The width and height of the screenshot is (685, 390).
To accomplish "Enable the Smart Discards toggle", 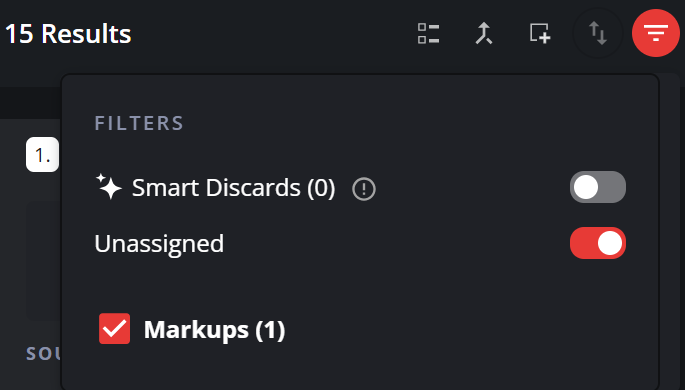I will (x=598, y=187).
